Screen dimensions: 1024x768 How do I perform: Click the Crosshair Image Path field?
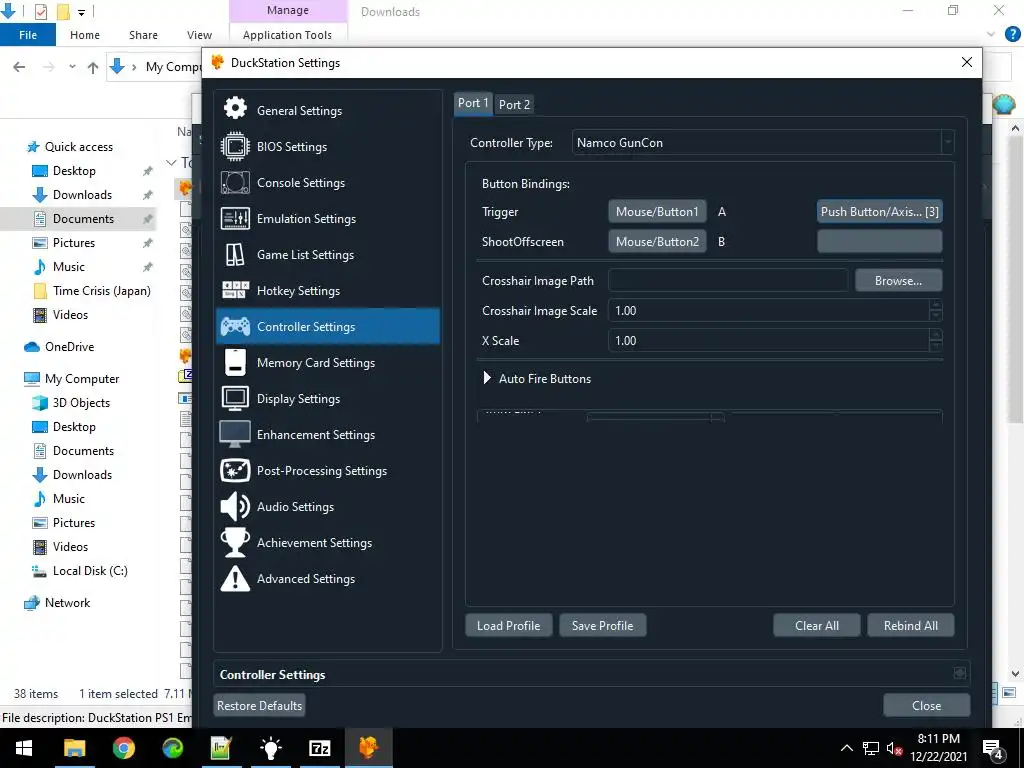(x=728, y=281)
